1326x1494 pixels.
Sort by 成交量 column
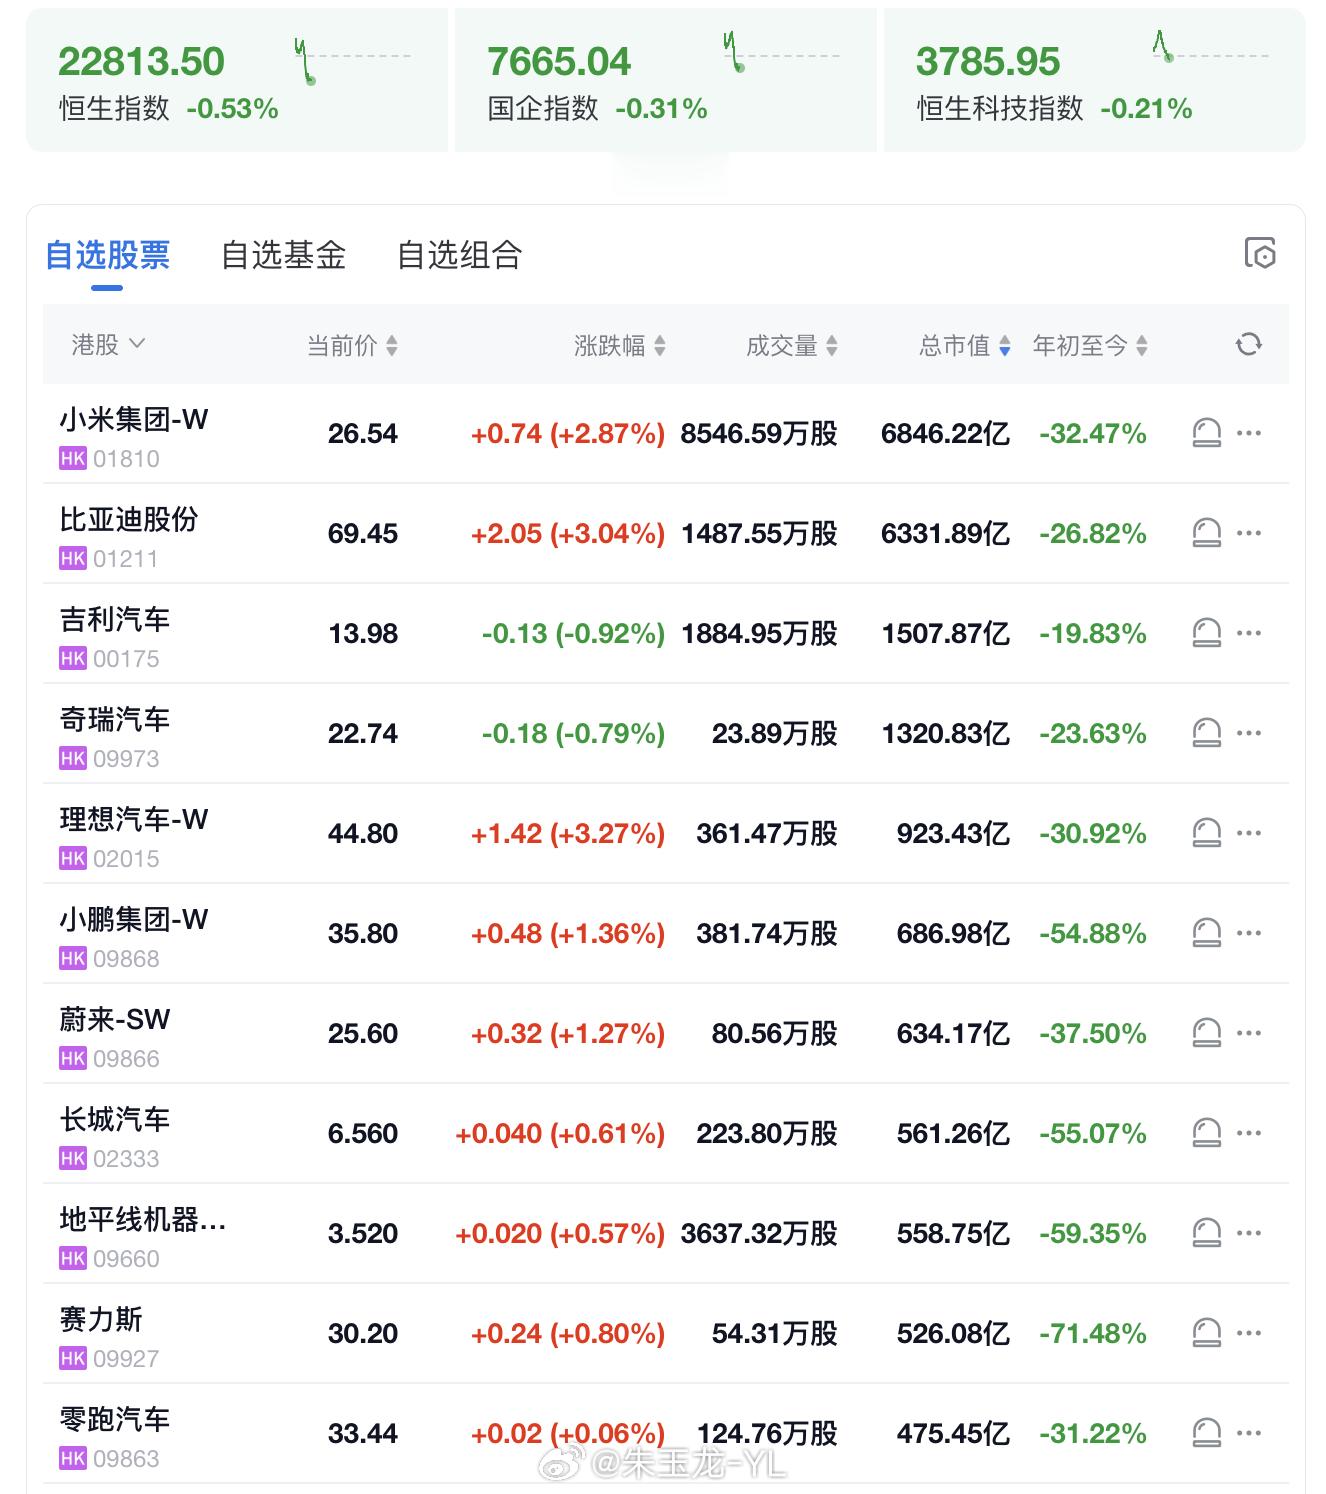click(792, 345)
